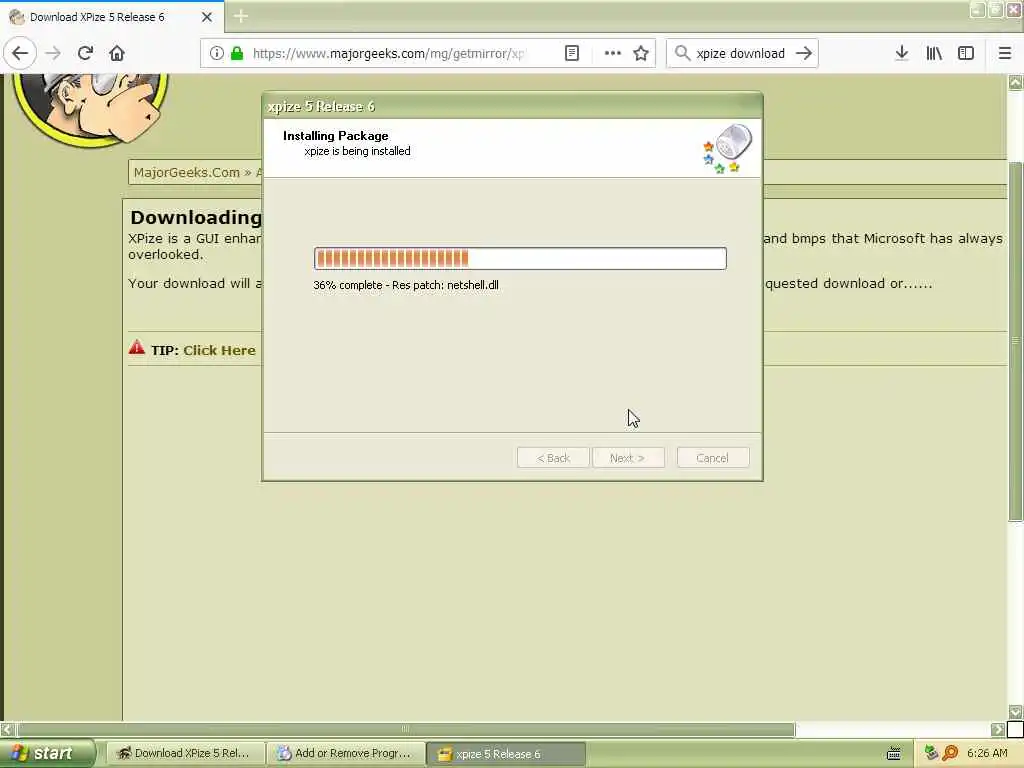The image size is (1024, 768).
Task: Click the page scroll down arrow
Action: tap(1015, 711)
